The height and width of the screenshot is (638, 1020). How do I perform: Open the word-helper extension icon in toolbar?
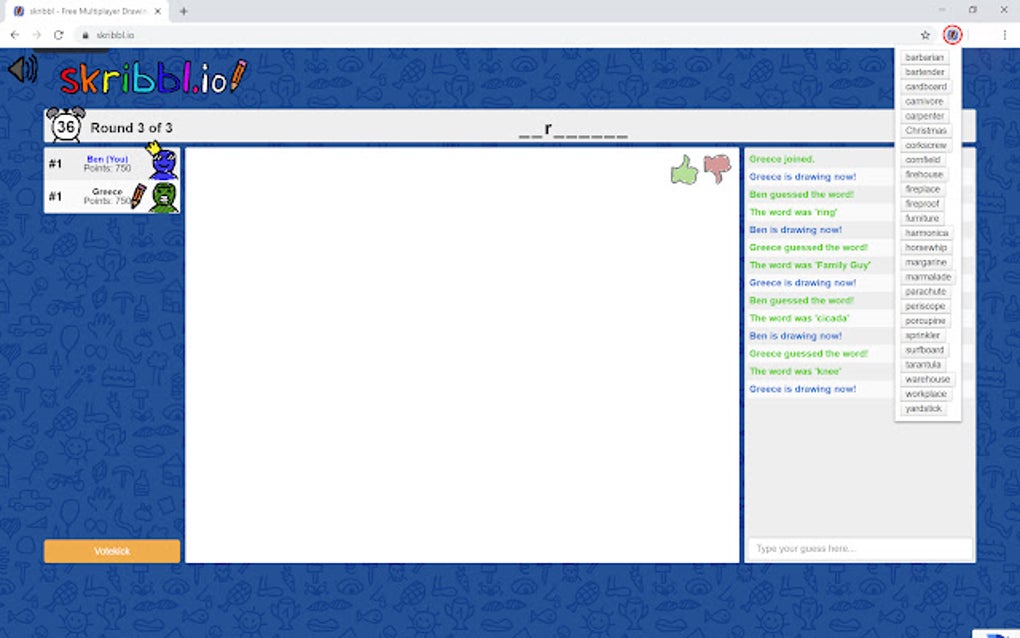click(x=953, y=33)
